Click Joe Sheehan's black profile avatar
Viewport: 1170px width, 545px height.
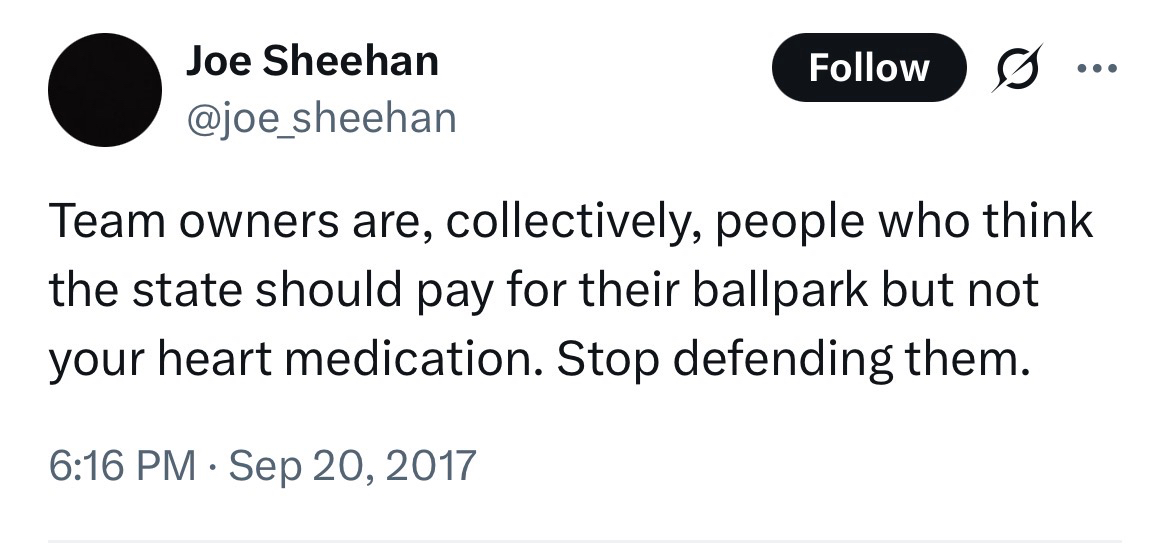[x=105, y=90]
